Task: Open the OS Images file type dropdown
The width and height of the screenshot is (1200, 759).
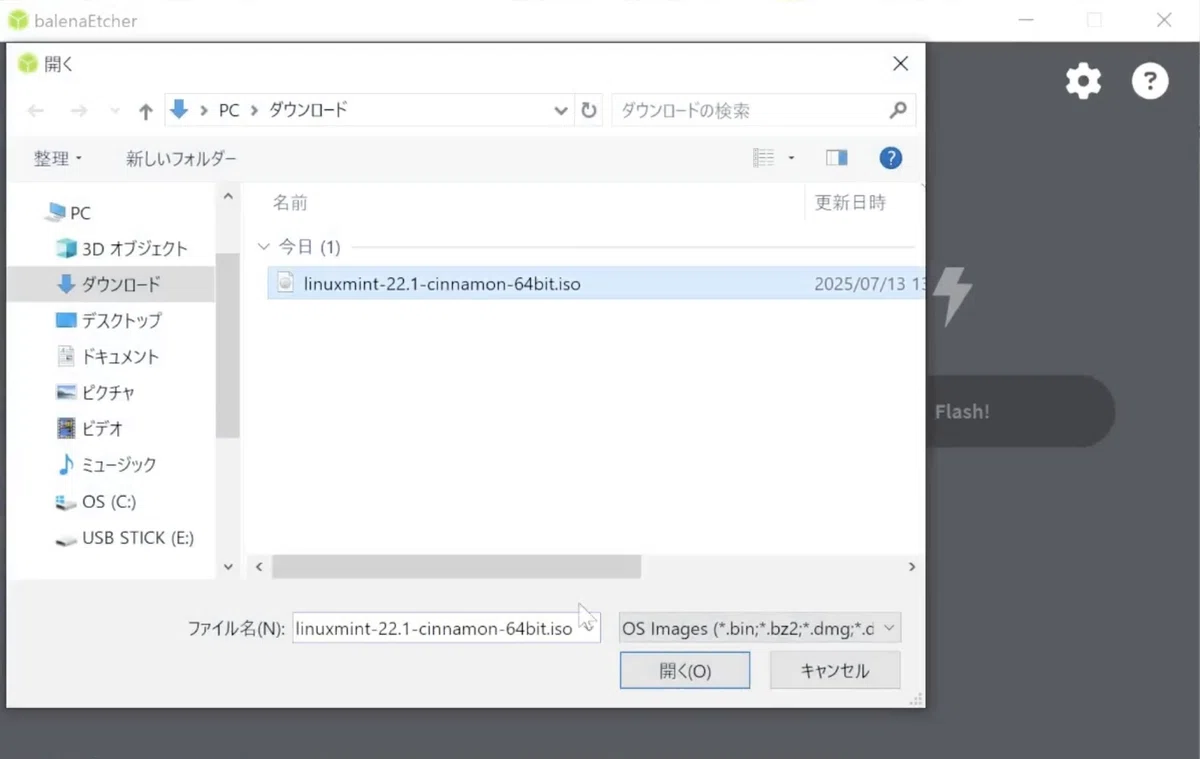Action: pos(760,628)
